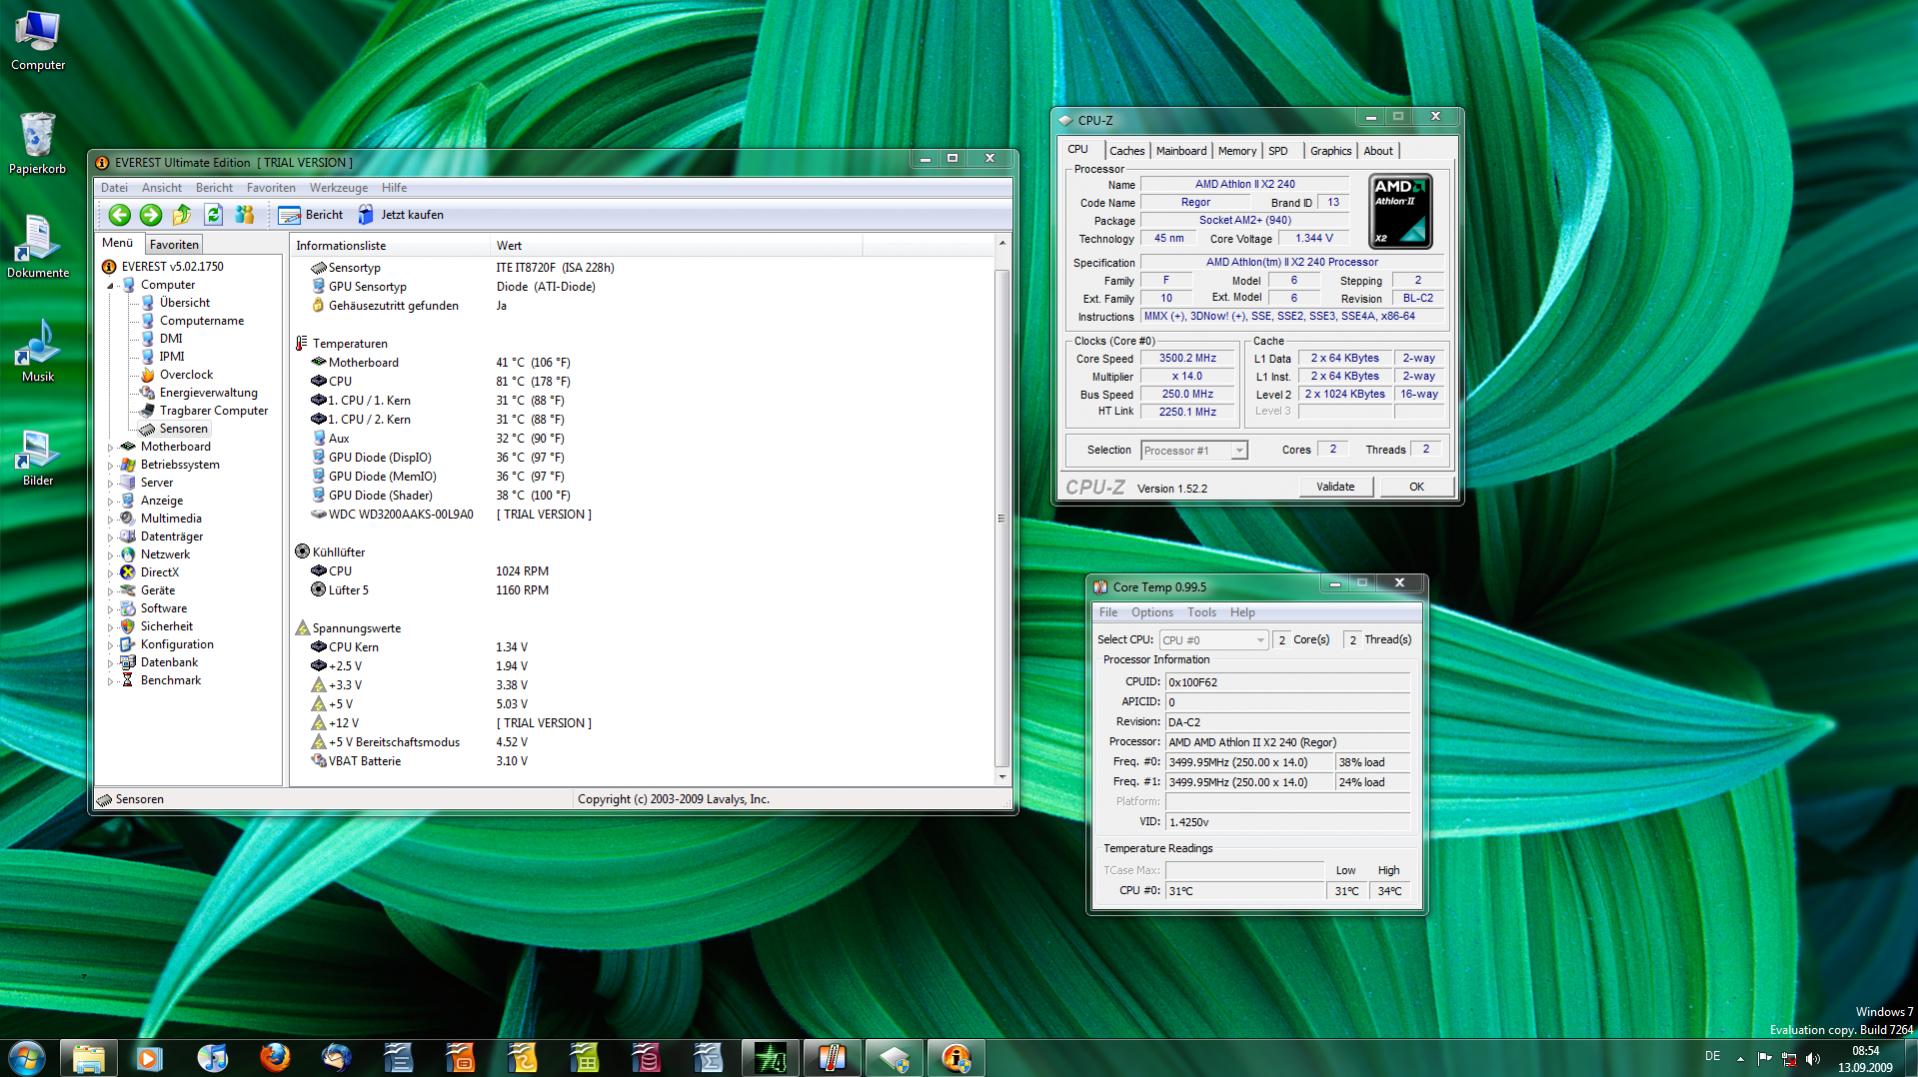Click the Validate button in CPU-Z
1918x1077 pixels.
point(1335,487)
